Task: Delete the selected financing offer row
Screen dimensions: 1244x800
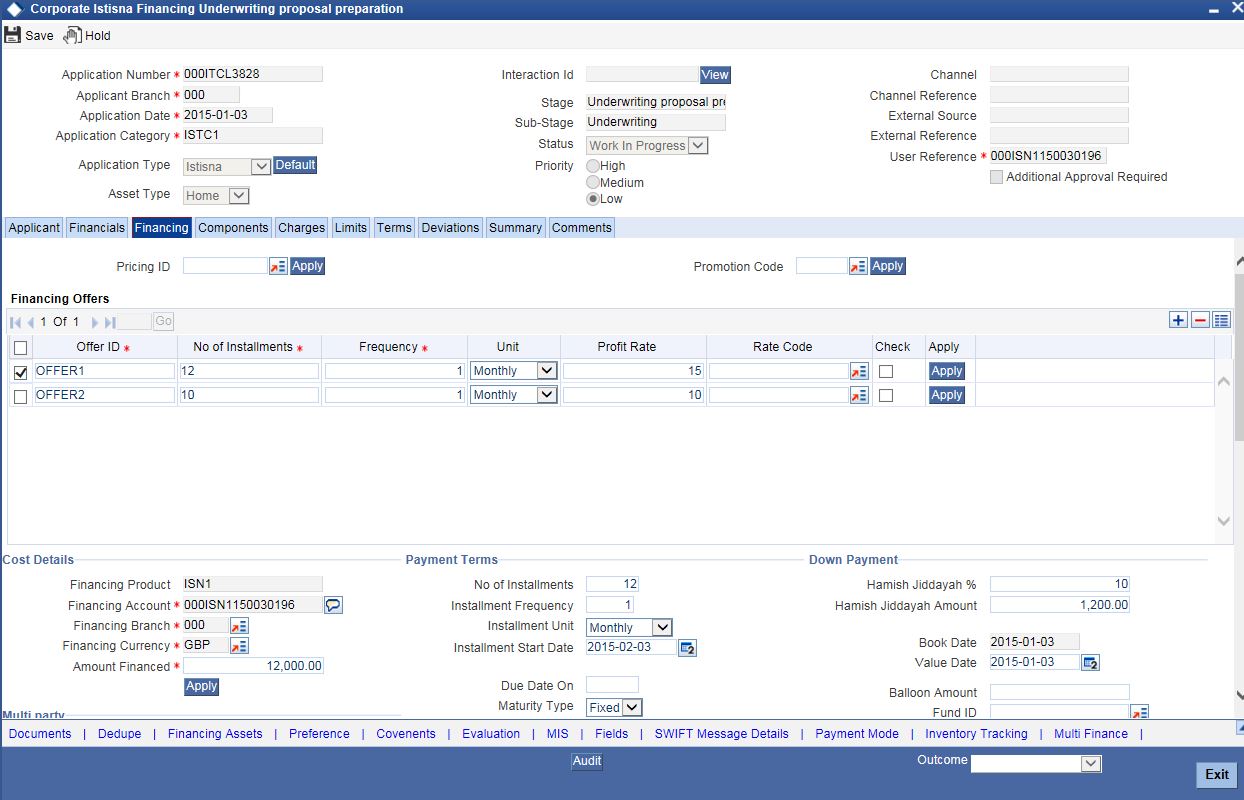Action: [x=1199, y=319]
